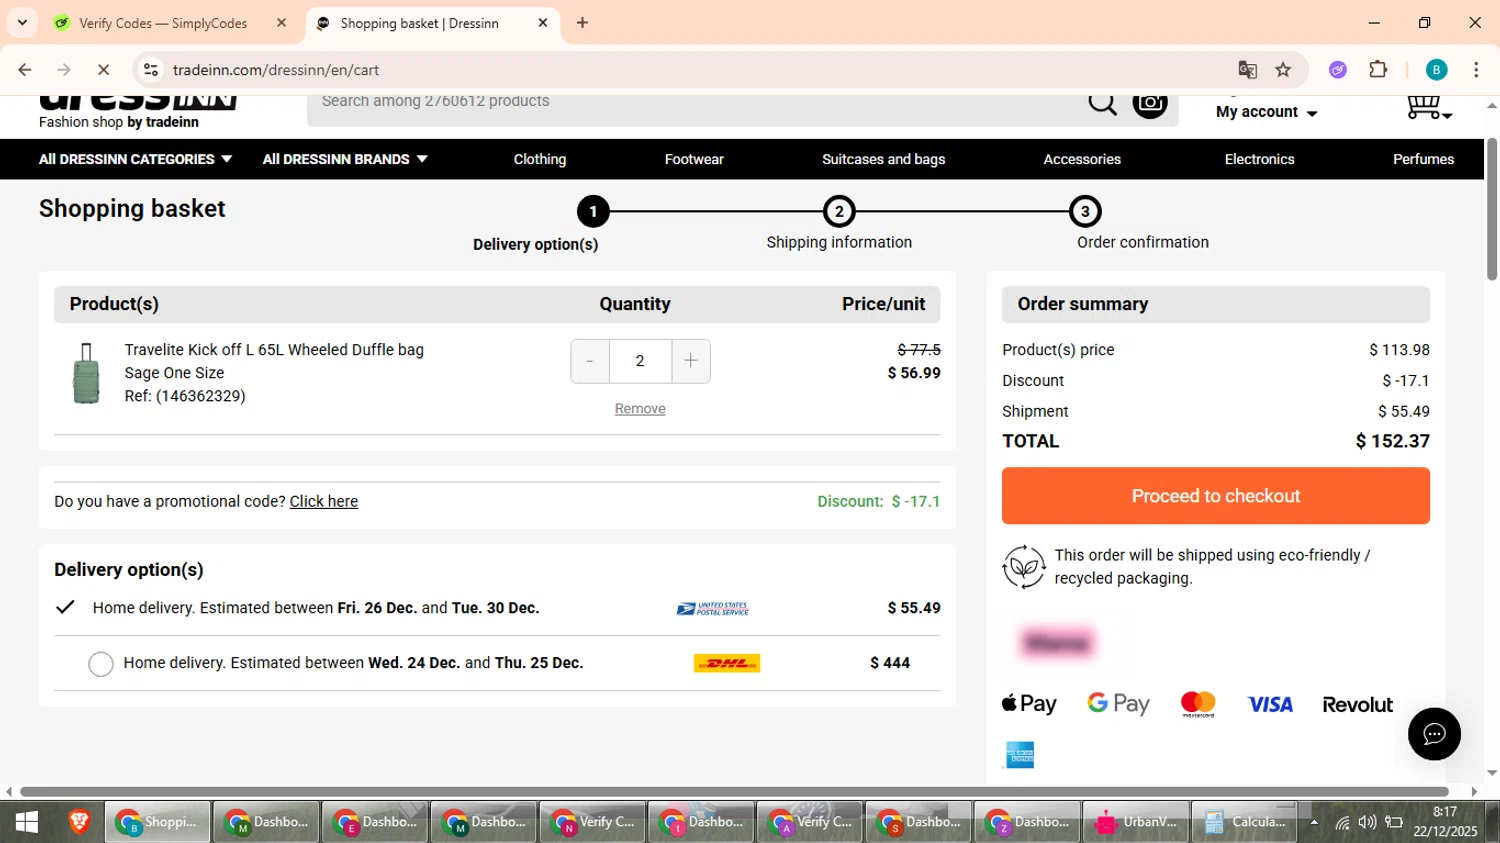1500x843 pixels.
Task: Click the vertical page scrollbar
Action: click(1492, 209)
